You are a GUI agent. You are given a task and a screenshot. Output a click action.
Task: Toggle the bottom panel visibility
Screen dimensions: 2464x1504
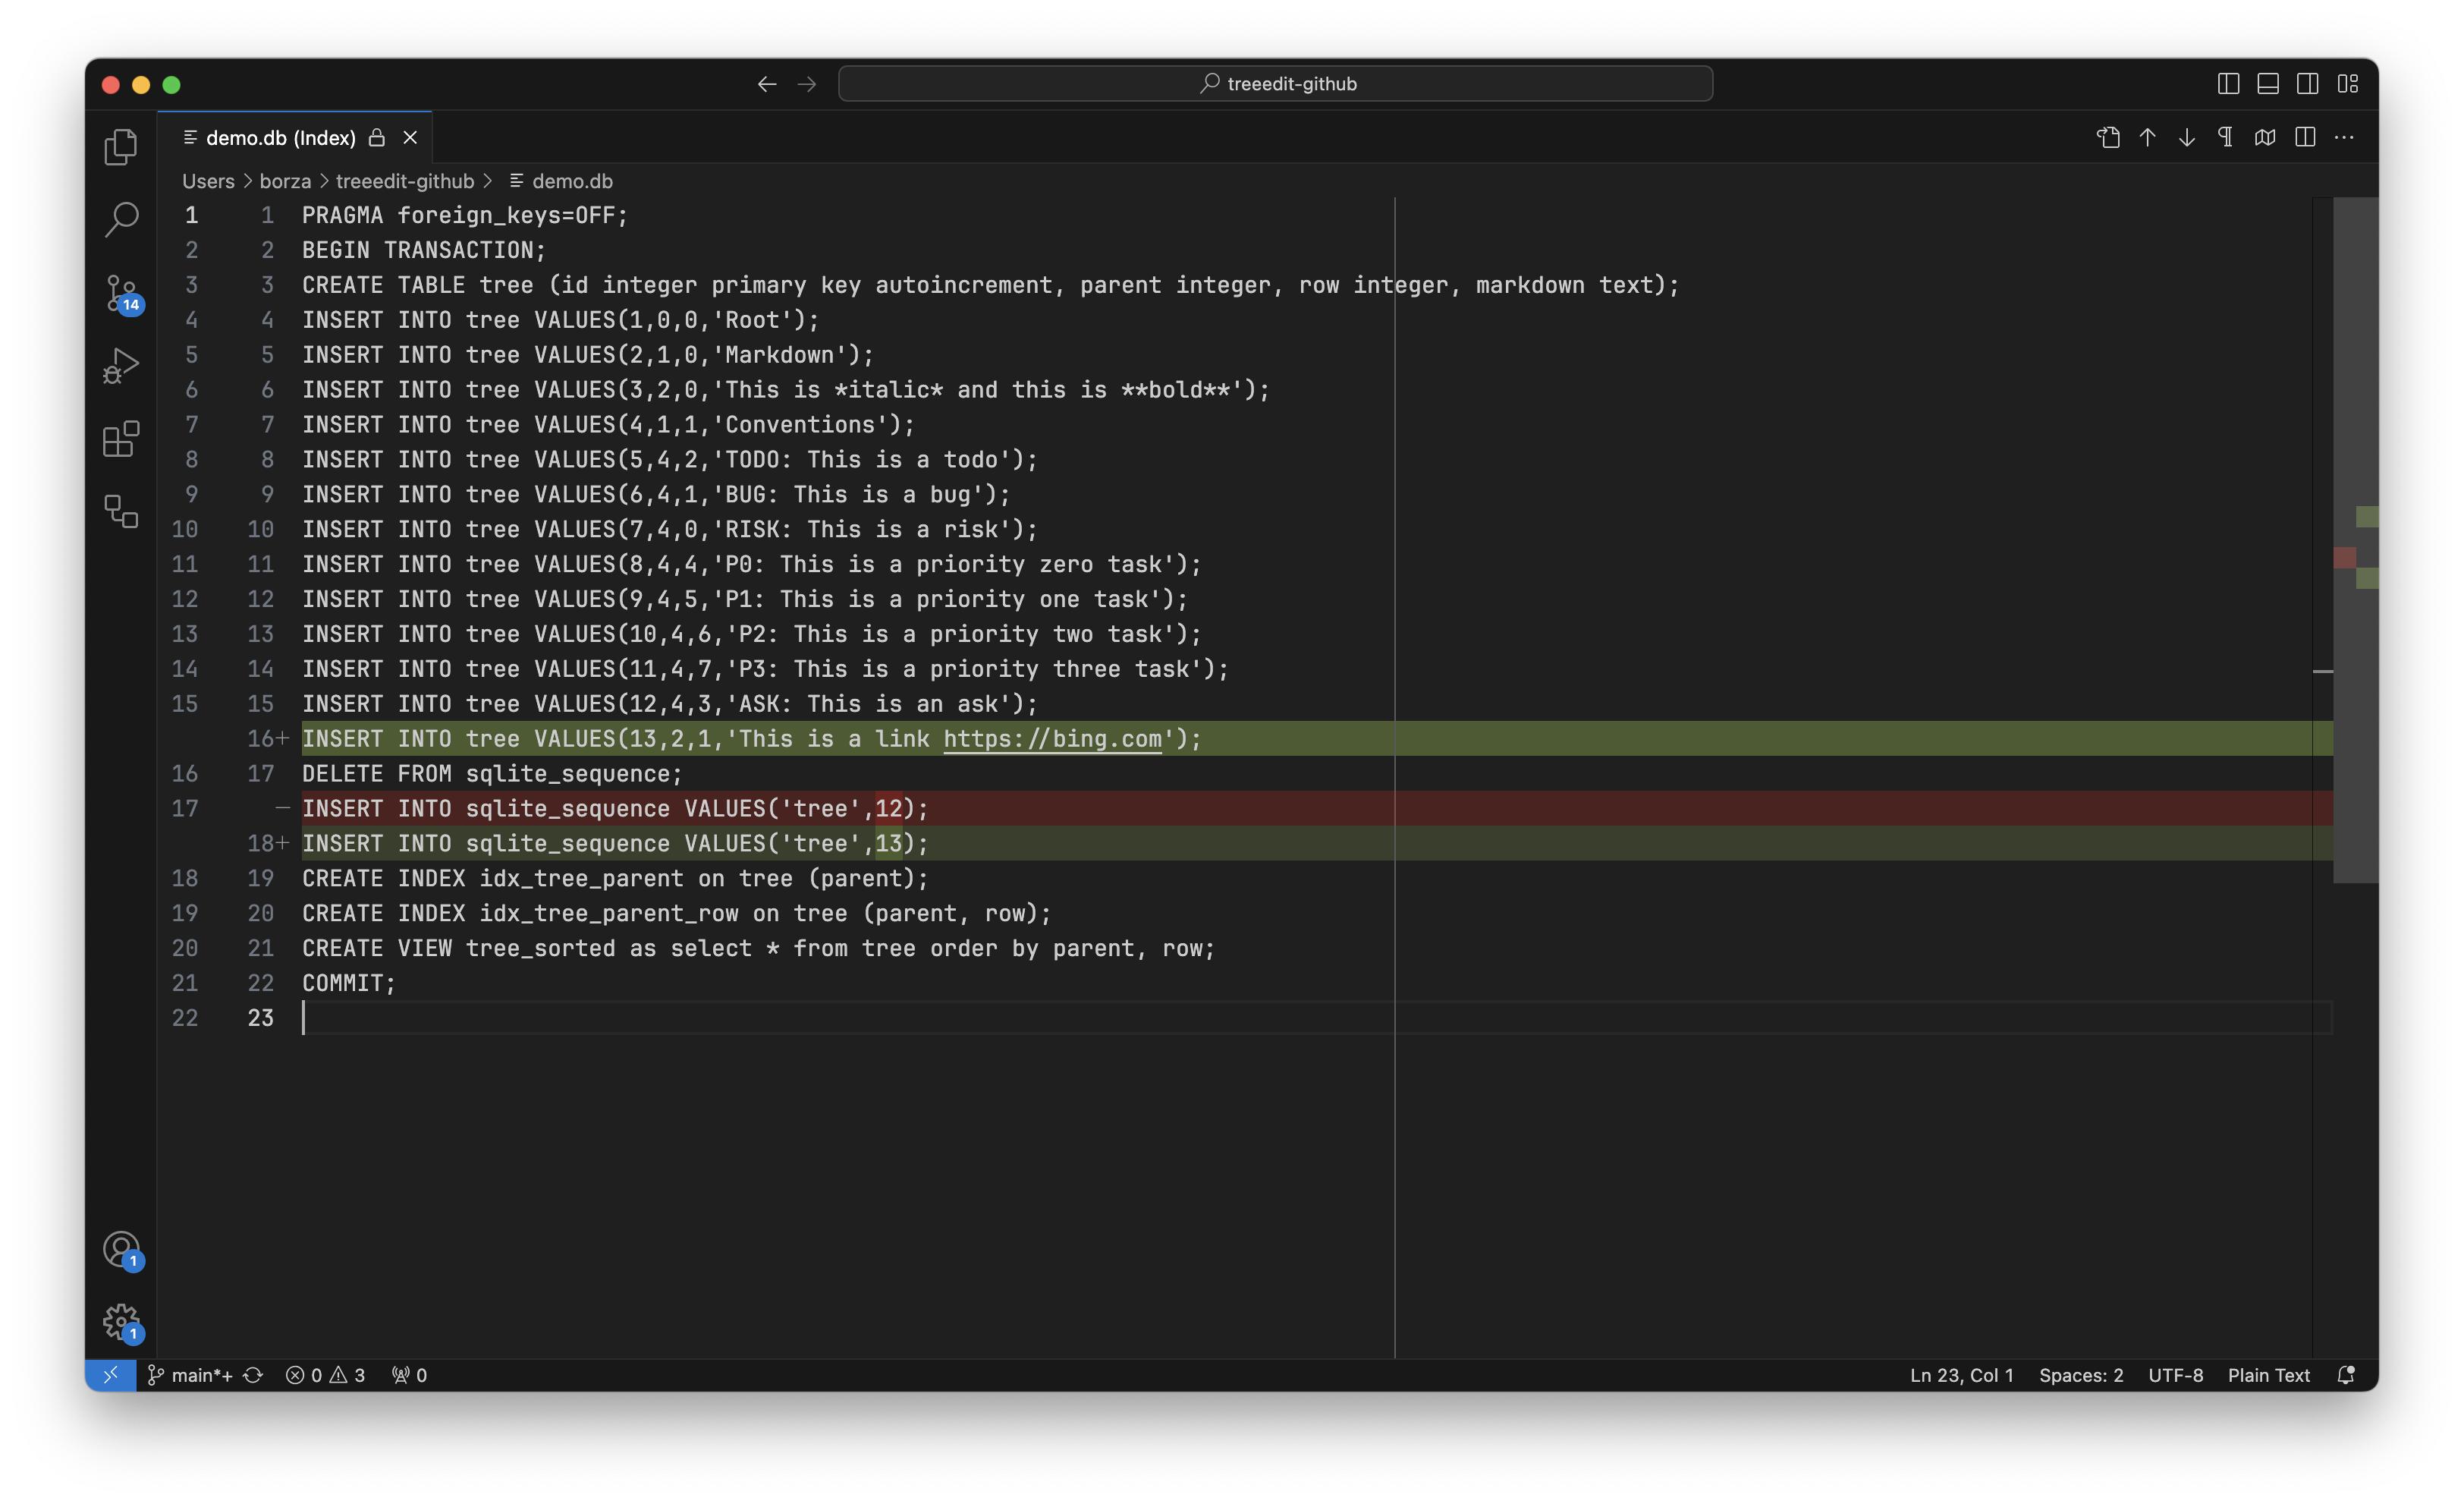tap(2267, 83)
